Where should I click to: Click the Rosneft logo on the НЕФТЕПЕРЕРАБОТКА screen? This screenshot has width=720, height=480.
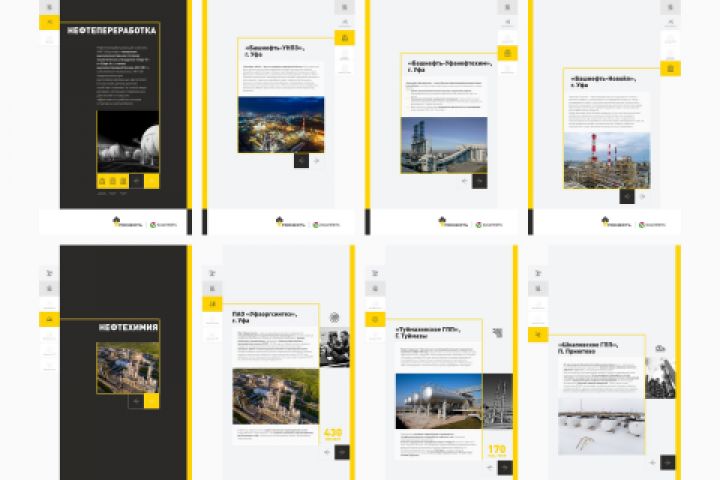(127, 222)
